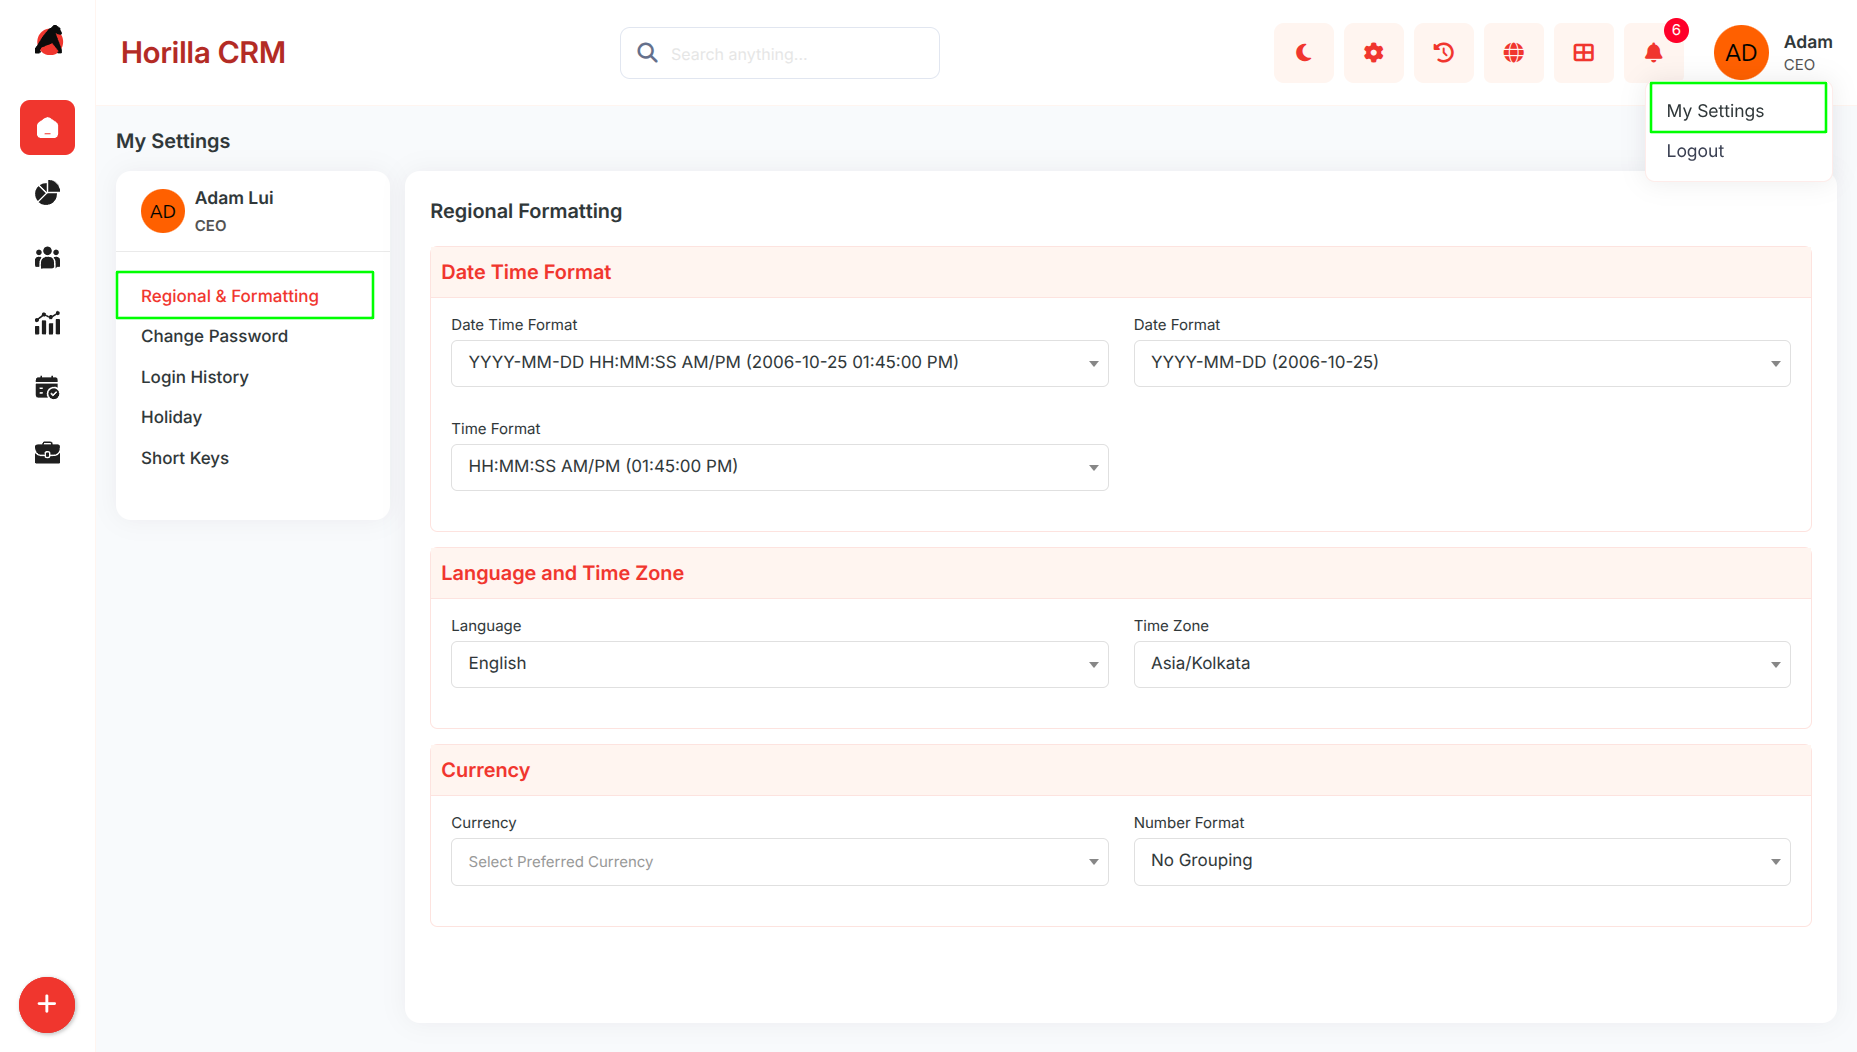
Task: Open the Home sidebar icon
Action: tap(47, 128)
